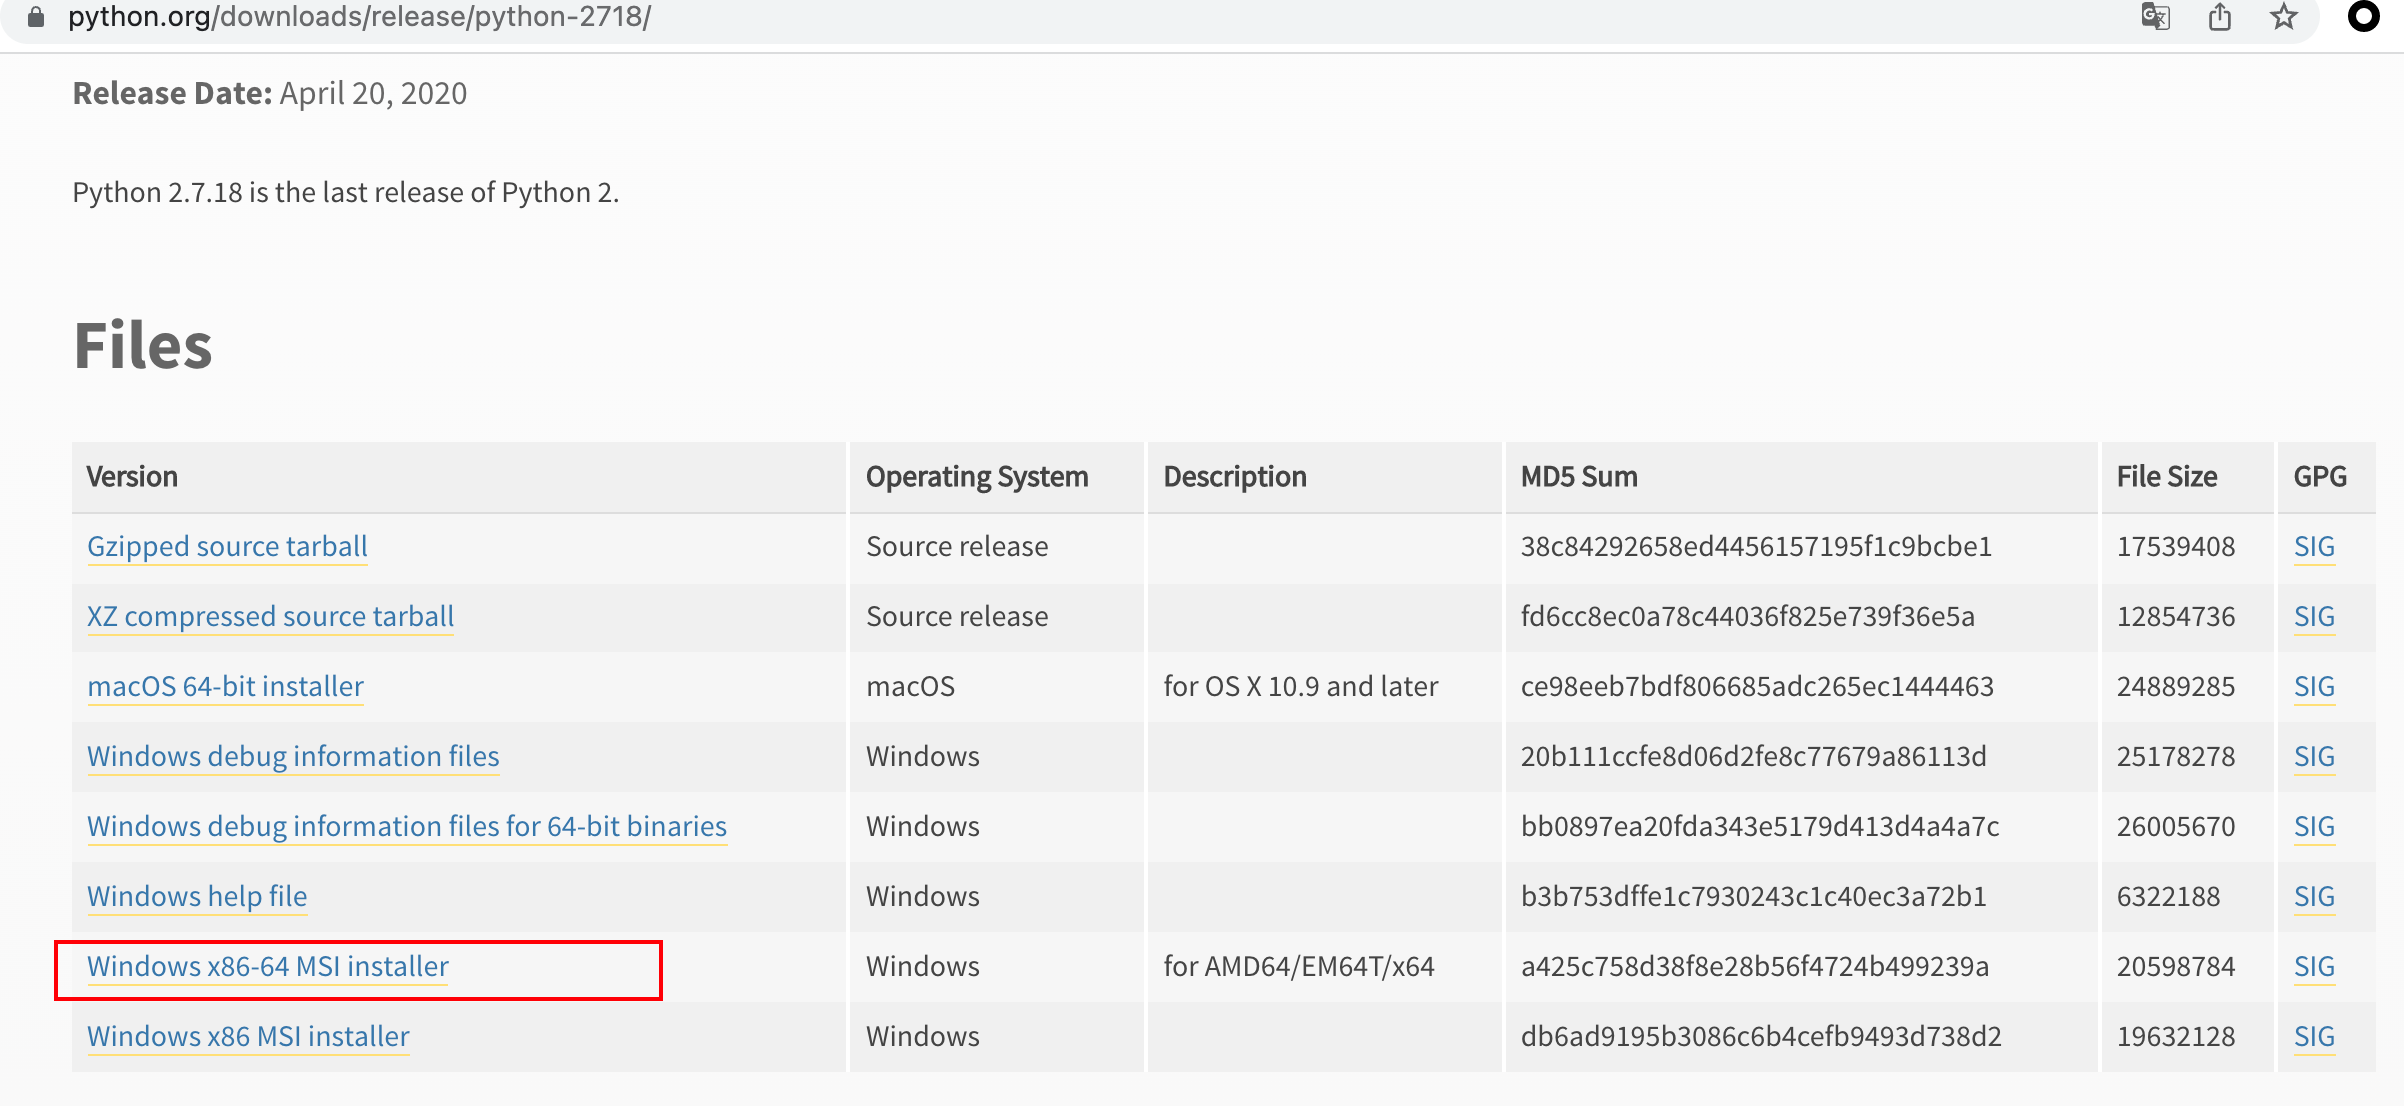Open SIG link for x86 MSI installer
Image resolution: width=2404 pixels, height=1106 pixels.
coord(2314,1037)
